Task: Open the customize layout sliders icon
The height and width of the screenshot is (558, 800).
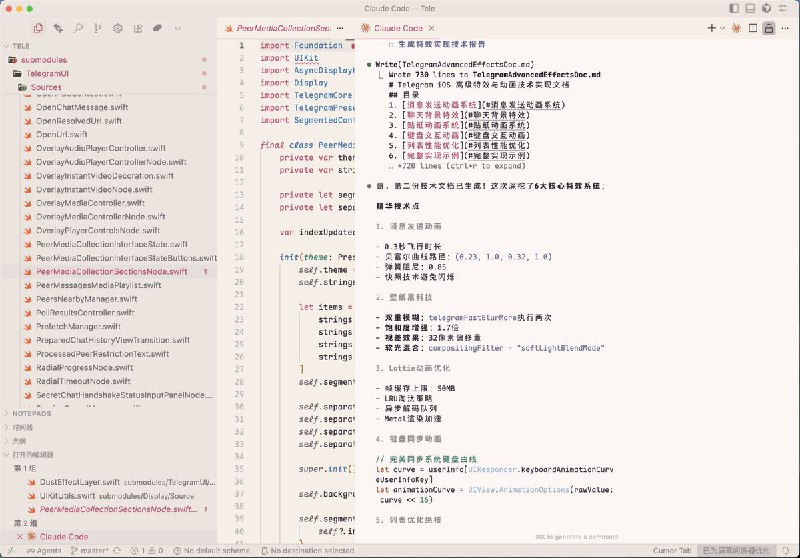Action: coord(783,8)
